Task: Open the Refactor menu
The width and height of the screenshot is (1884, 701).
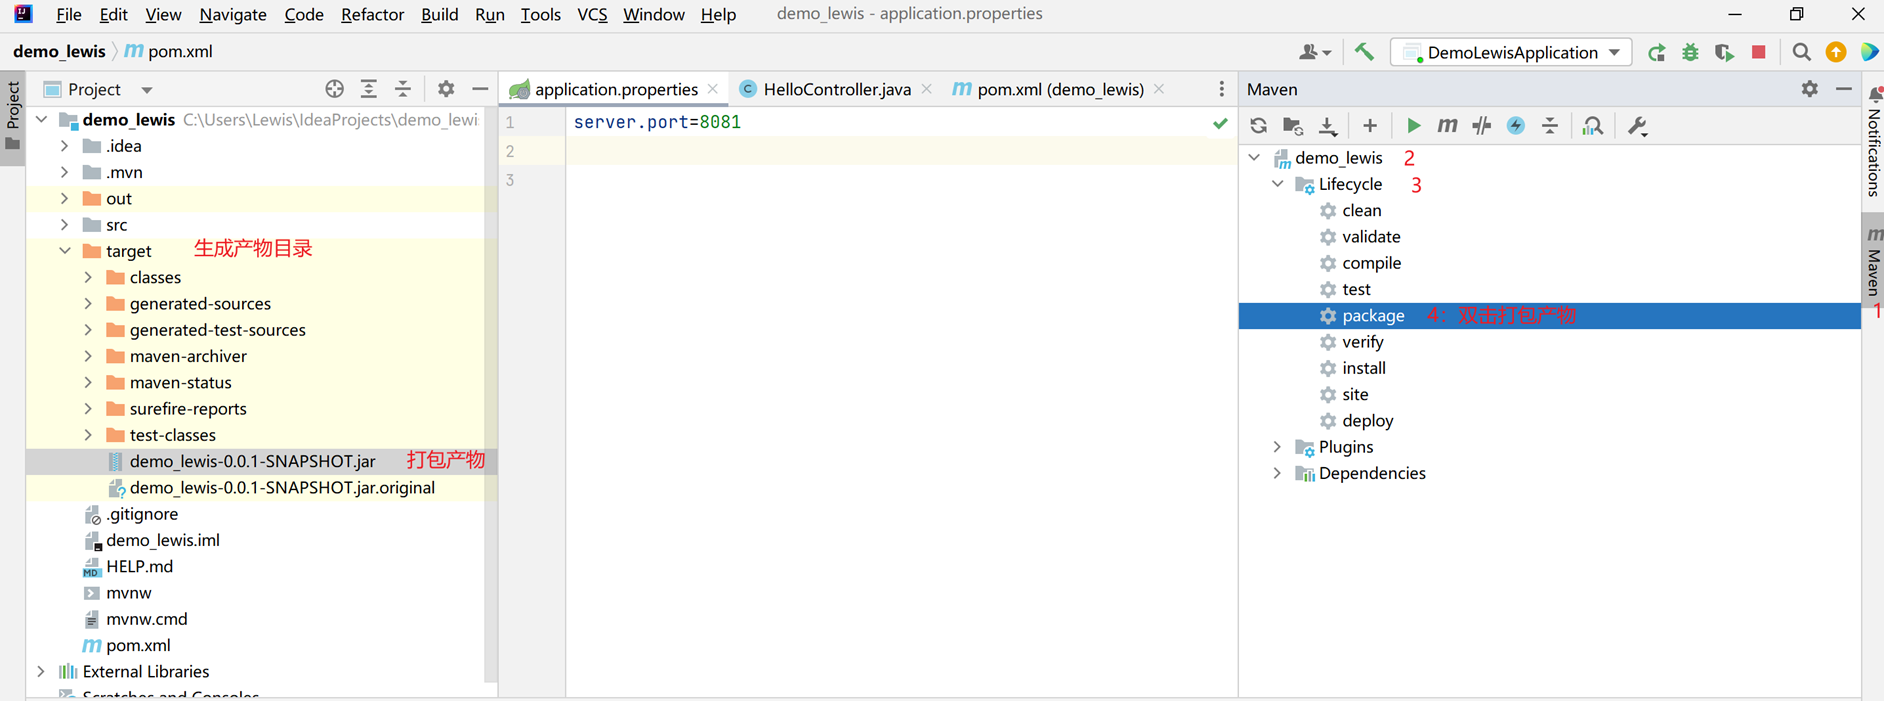Action: pos(372,14)
